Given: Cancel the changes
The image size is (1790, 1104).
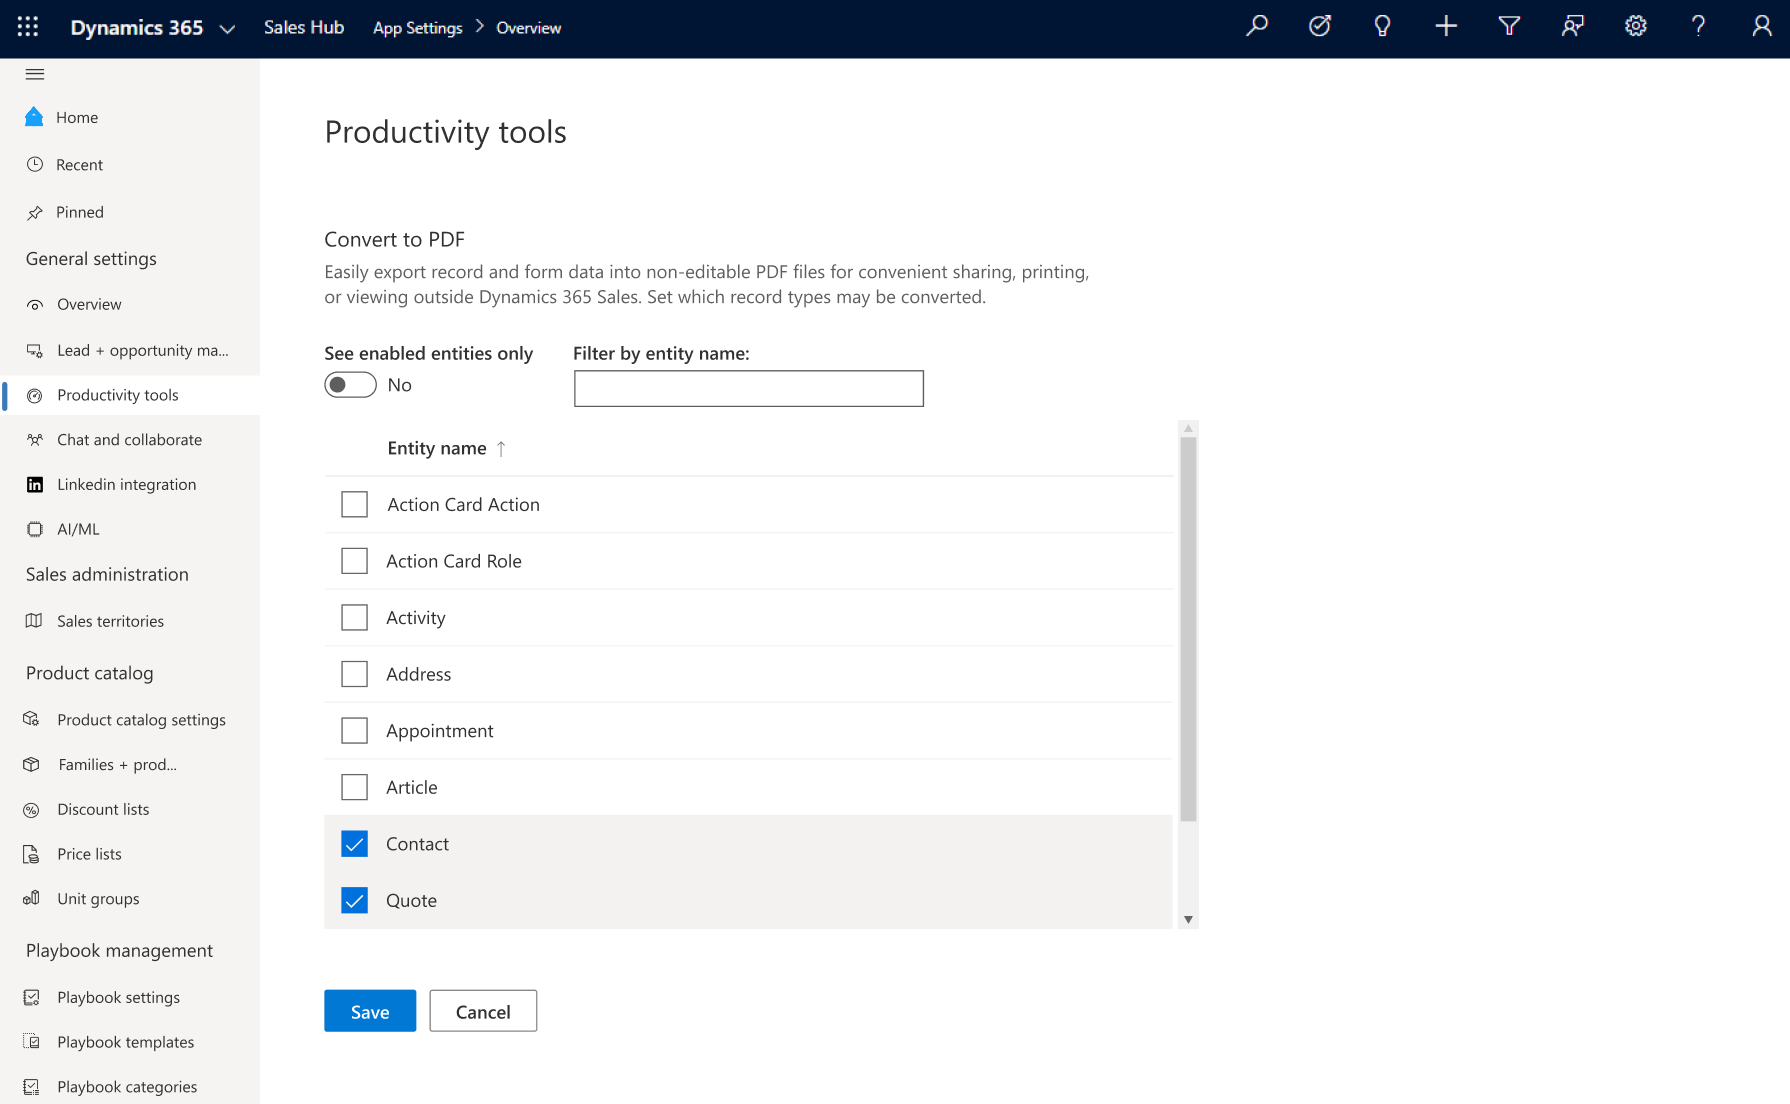Looking at the screenshot, I should click(x=483, y=1011).
